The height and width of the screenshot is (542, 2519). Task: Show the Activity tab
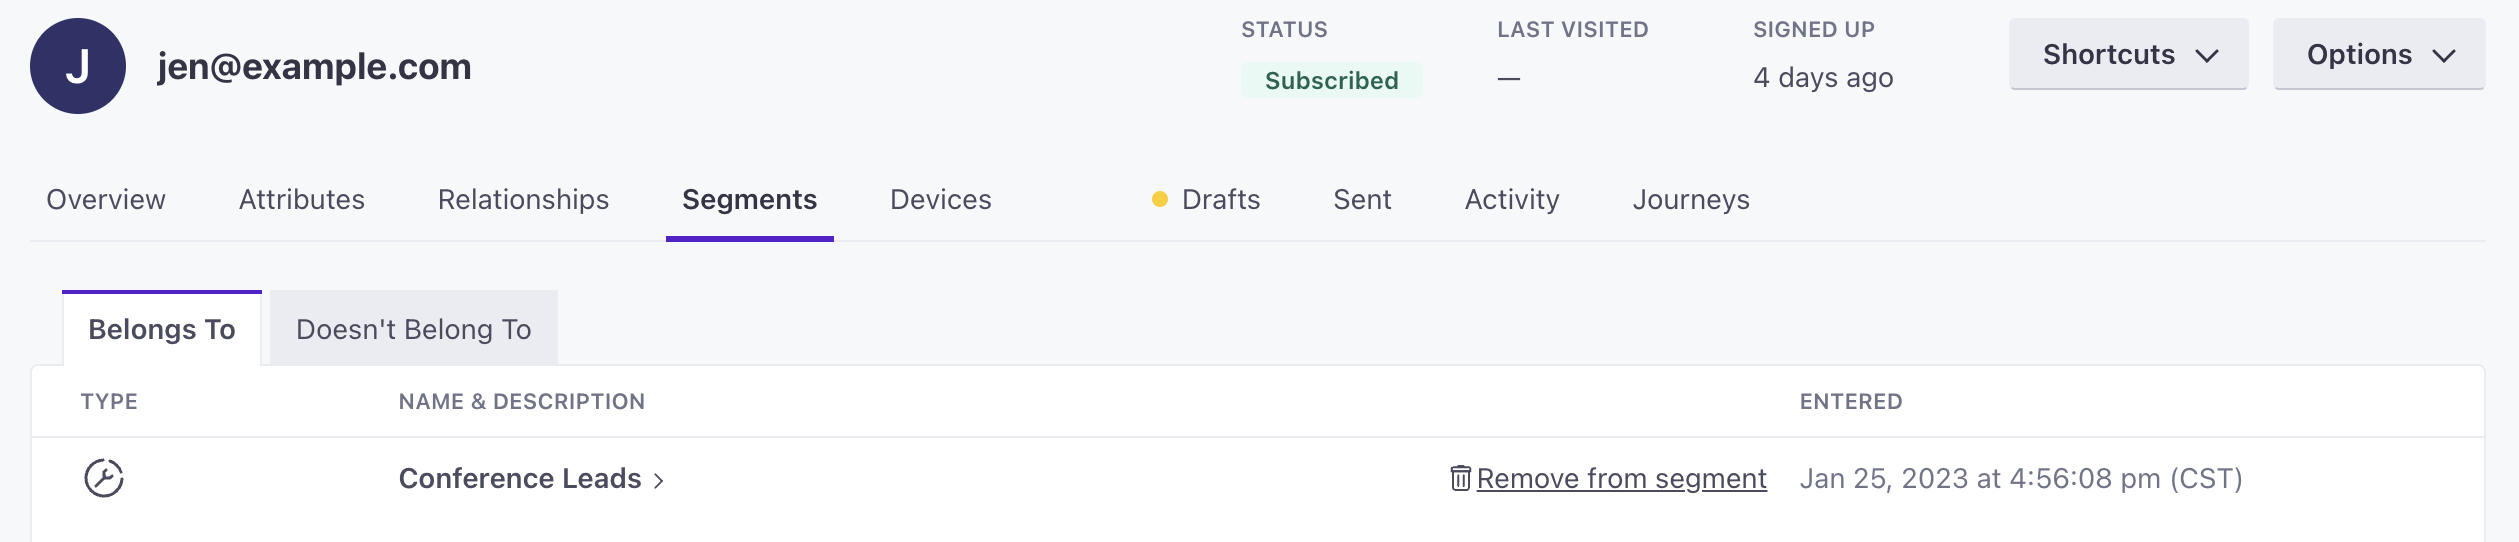(1512, 199)
